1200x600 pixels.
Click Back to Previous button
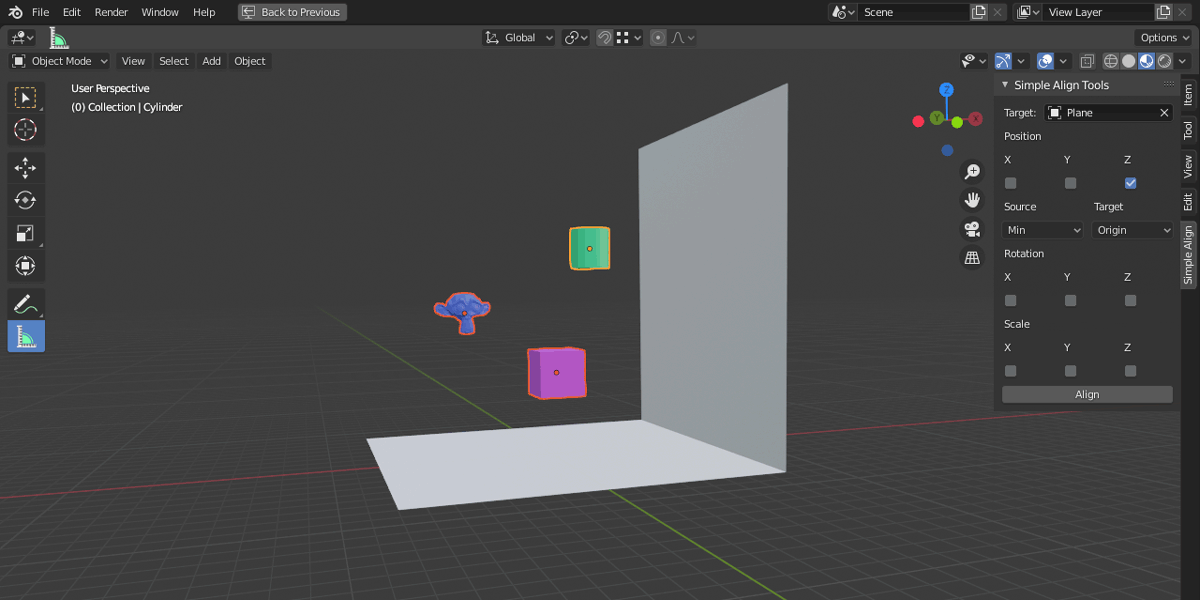pos(292,12)
